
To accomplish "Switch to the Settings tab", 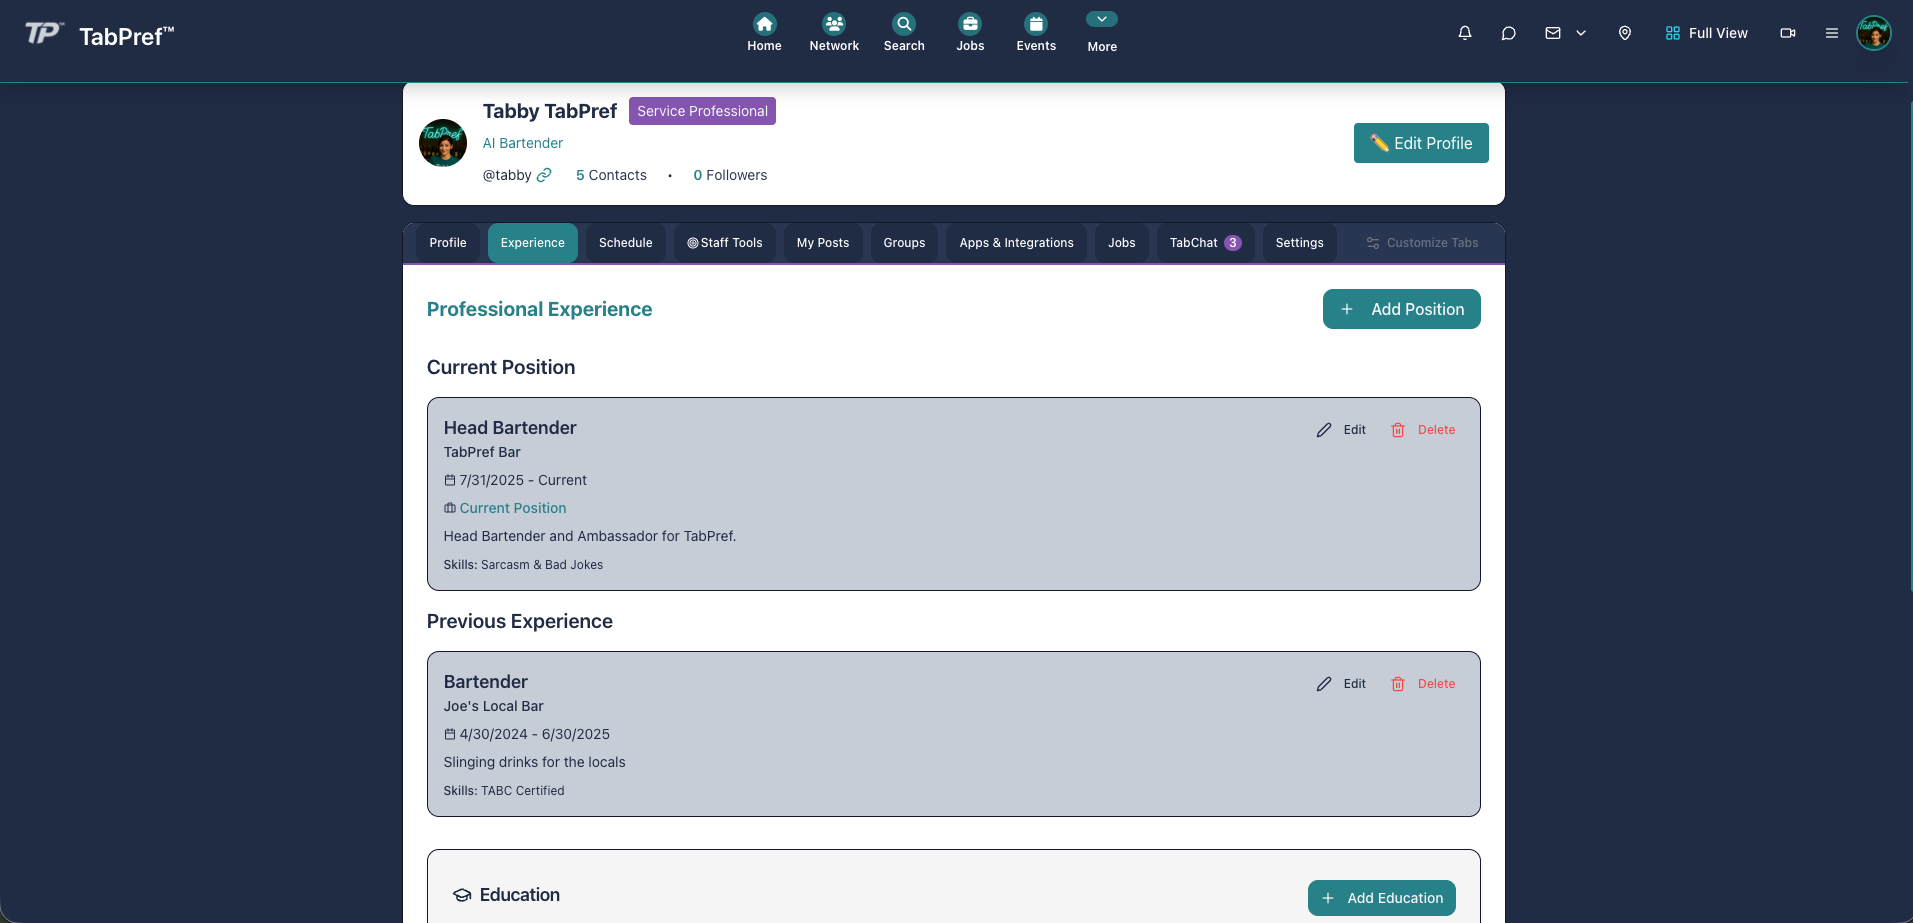I will tap(1299, 243).
